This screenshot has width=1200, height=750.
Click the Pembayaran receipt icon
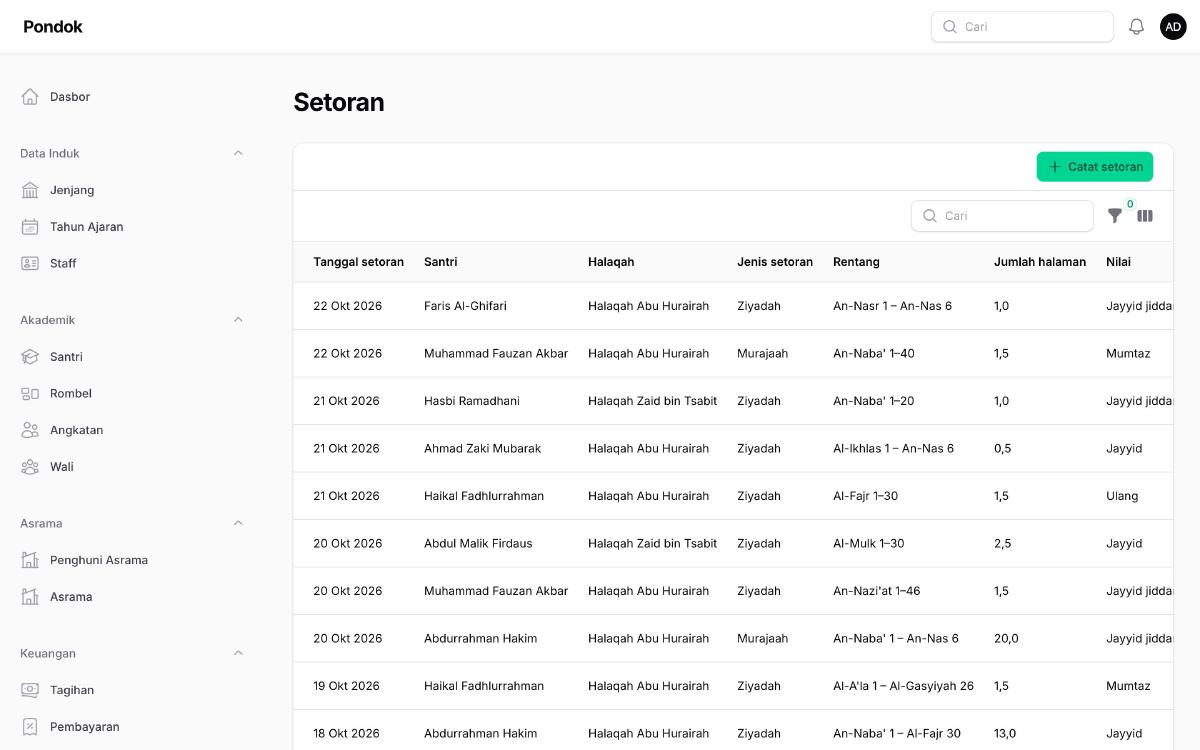coord(30,727)
